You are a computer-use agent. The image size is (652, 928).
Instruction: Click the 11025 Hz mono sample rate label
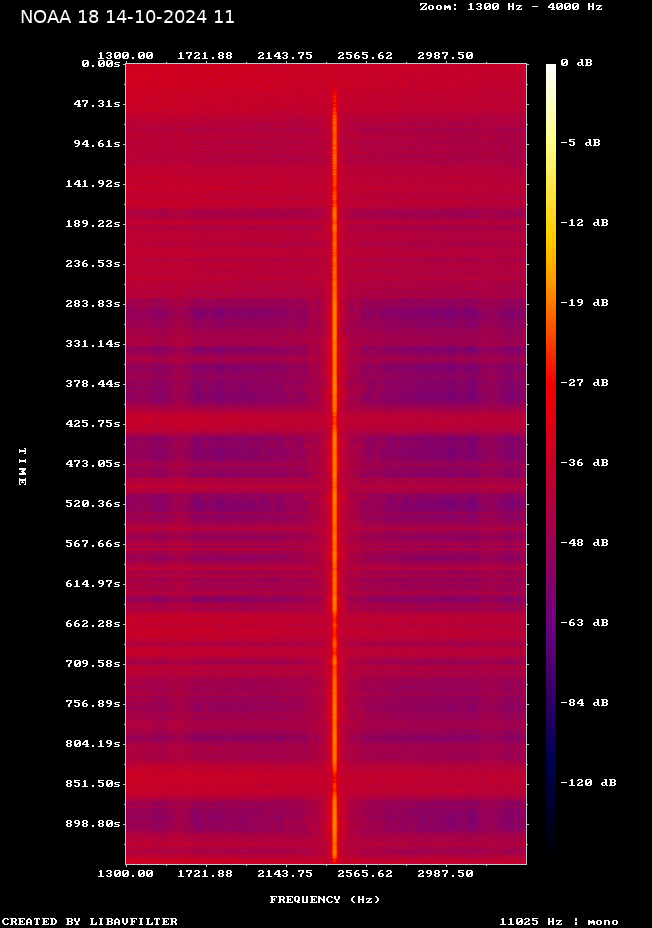558,921
